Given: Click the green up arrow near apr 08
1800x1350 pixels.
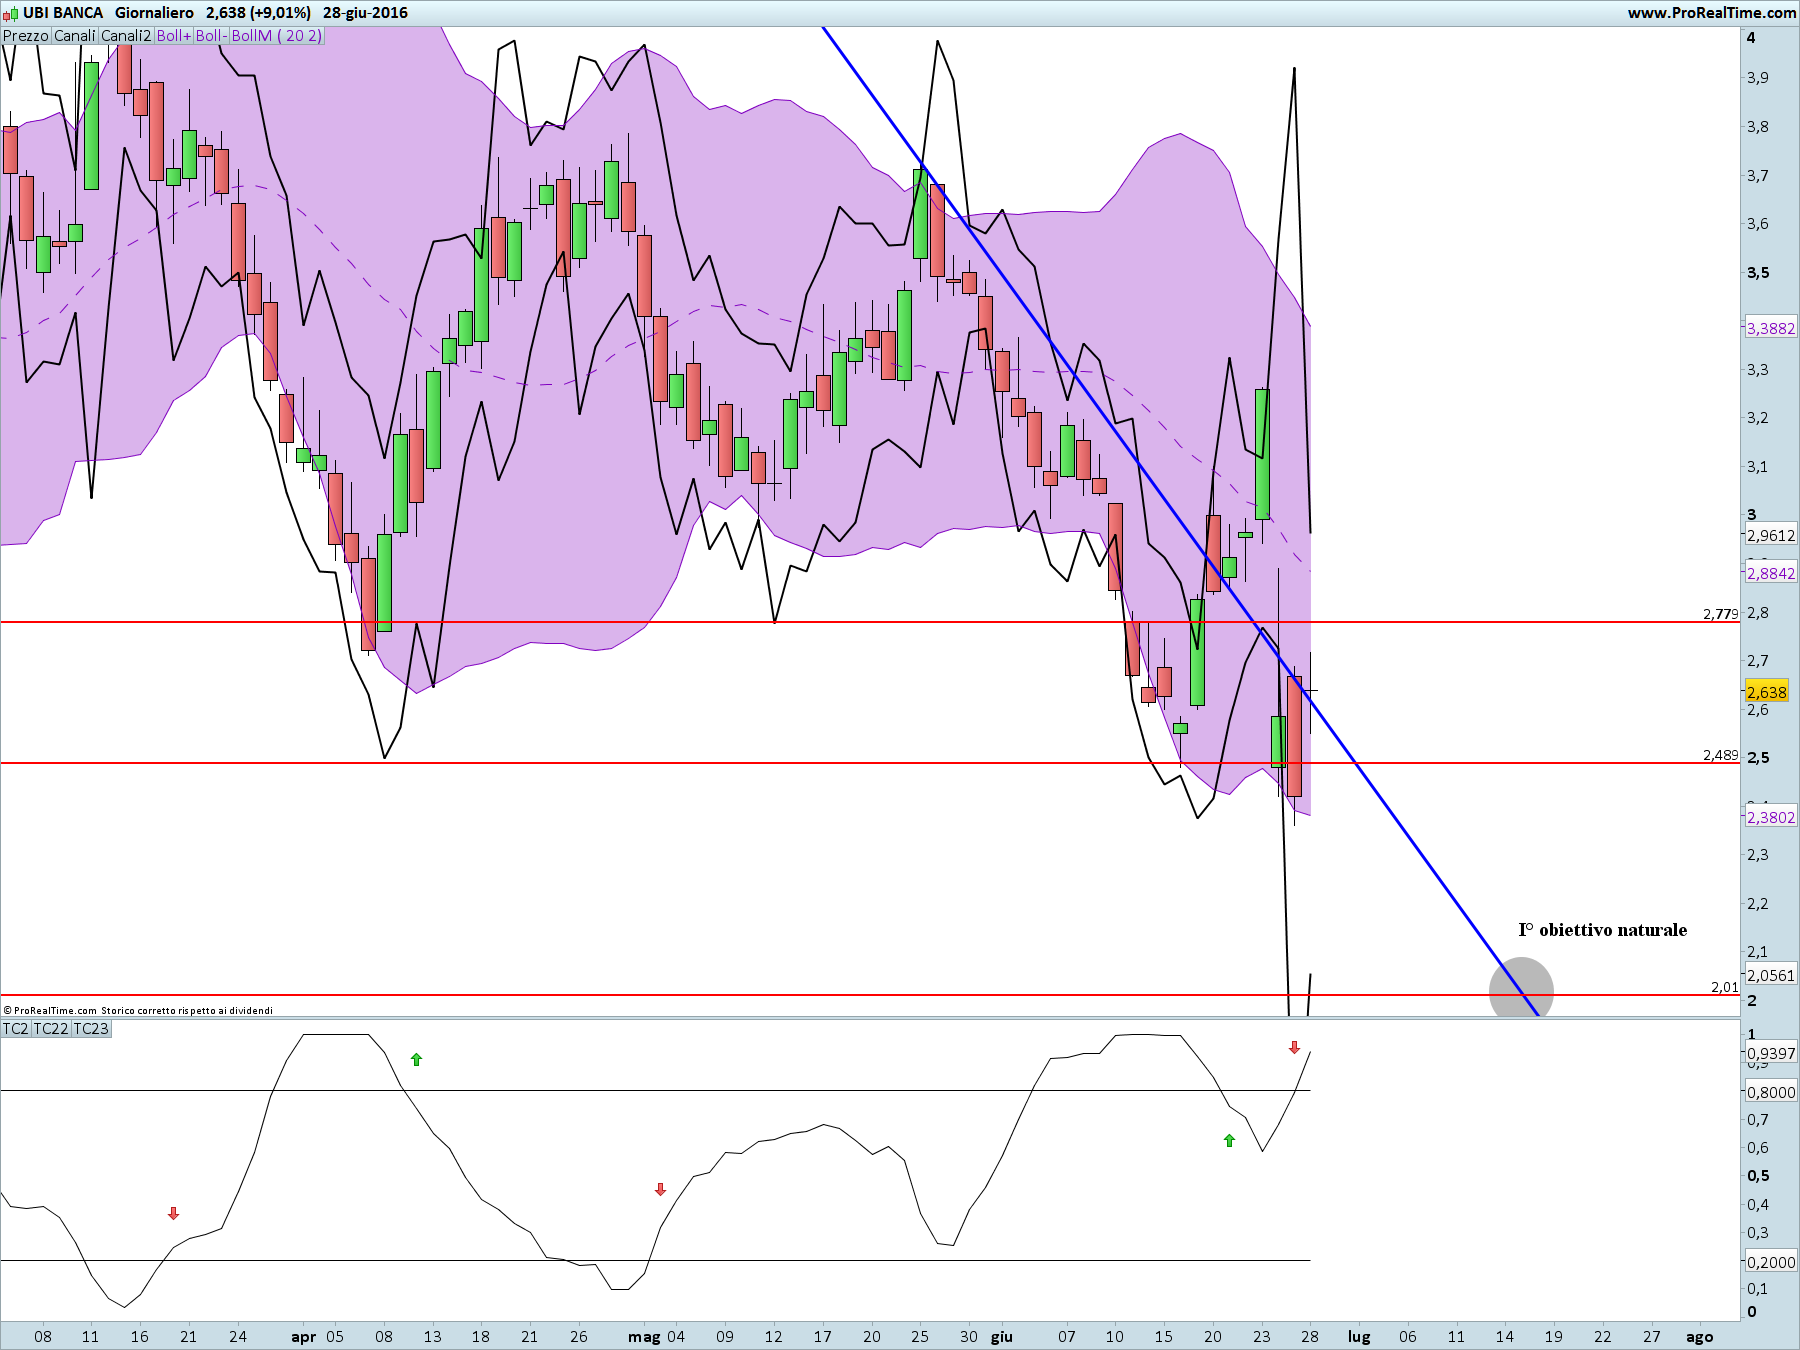Looking at the screenshot, I should [x=416, y=1059].
